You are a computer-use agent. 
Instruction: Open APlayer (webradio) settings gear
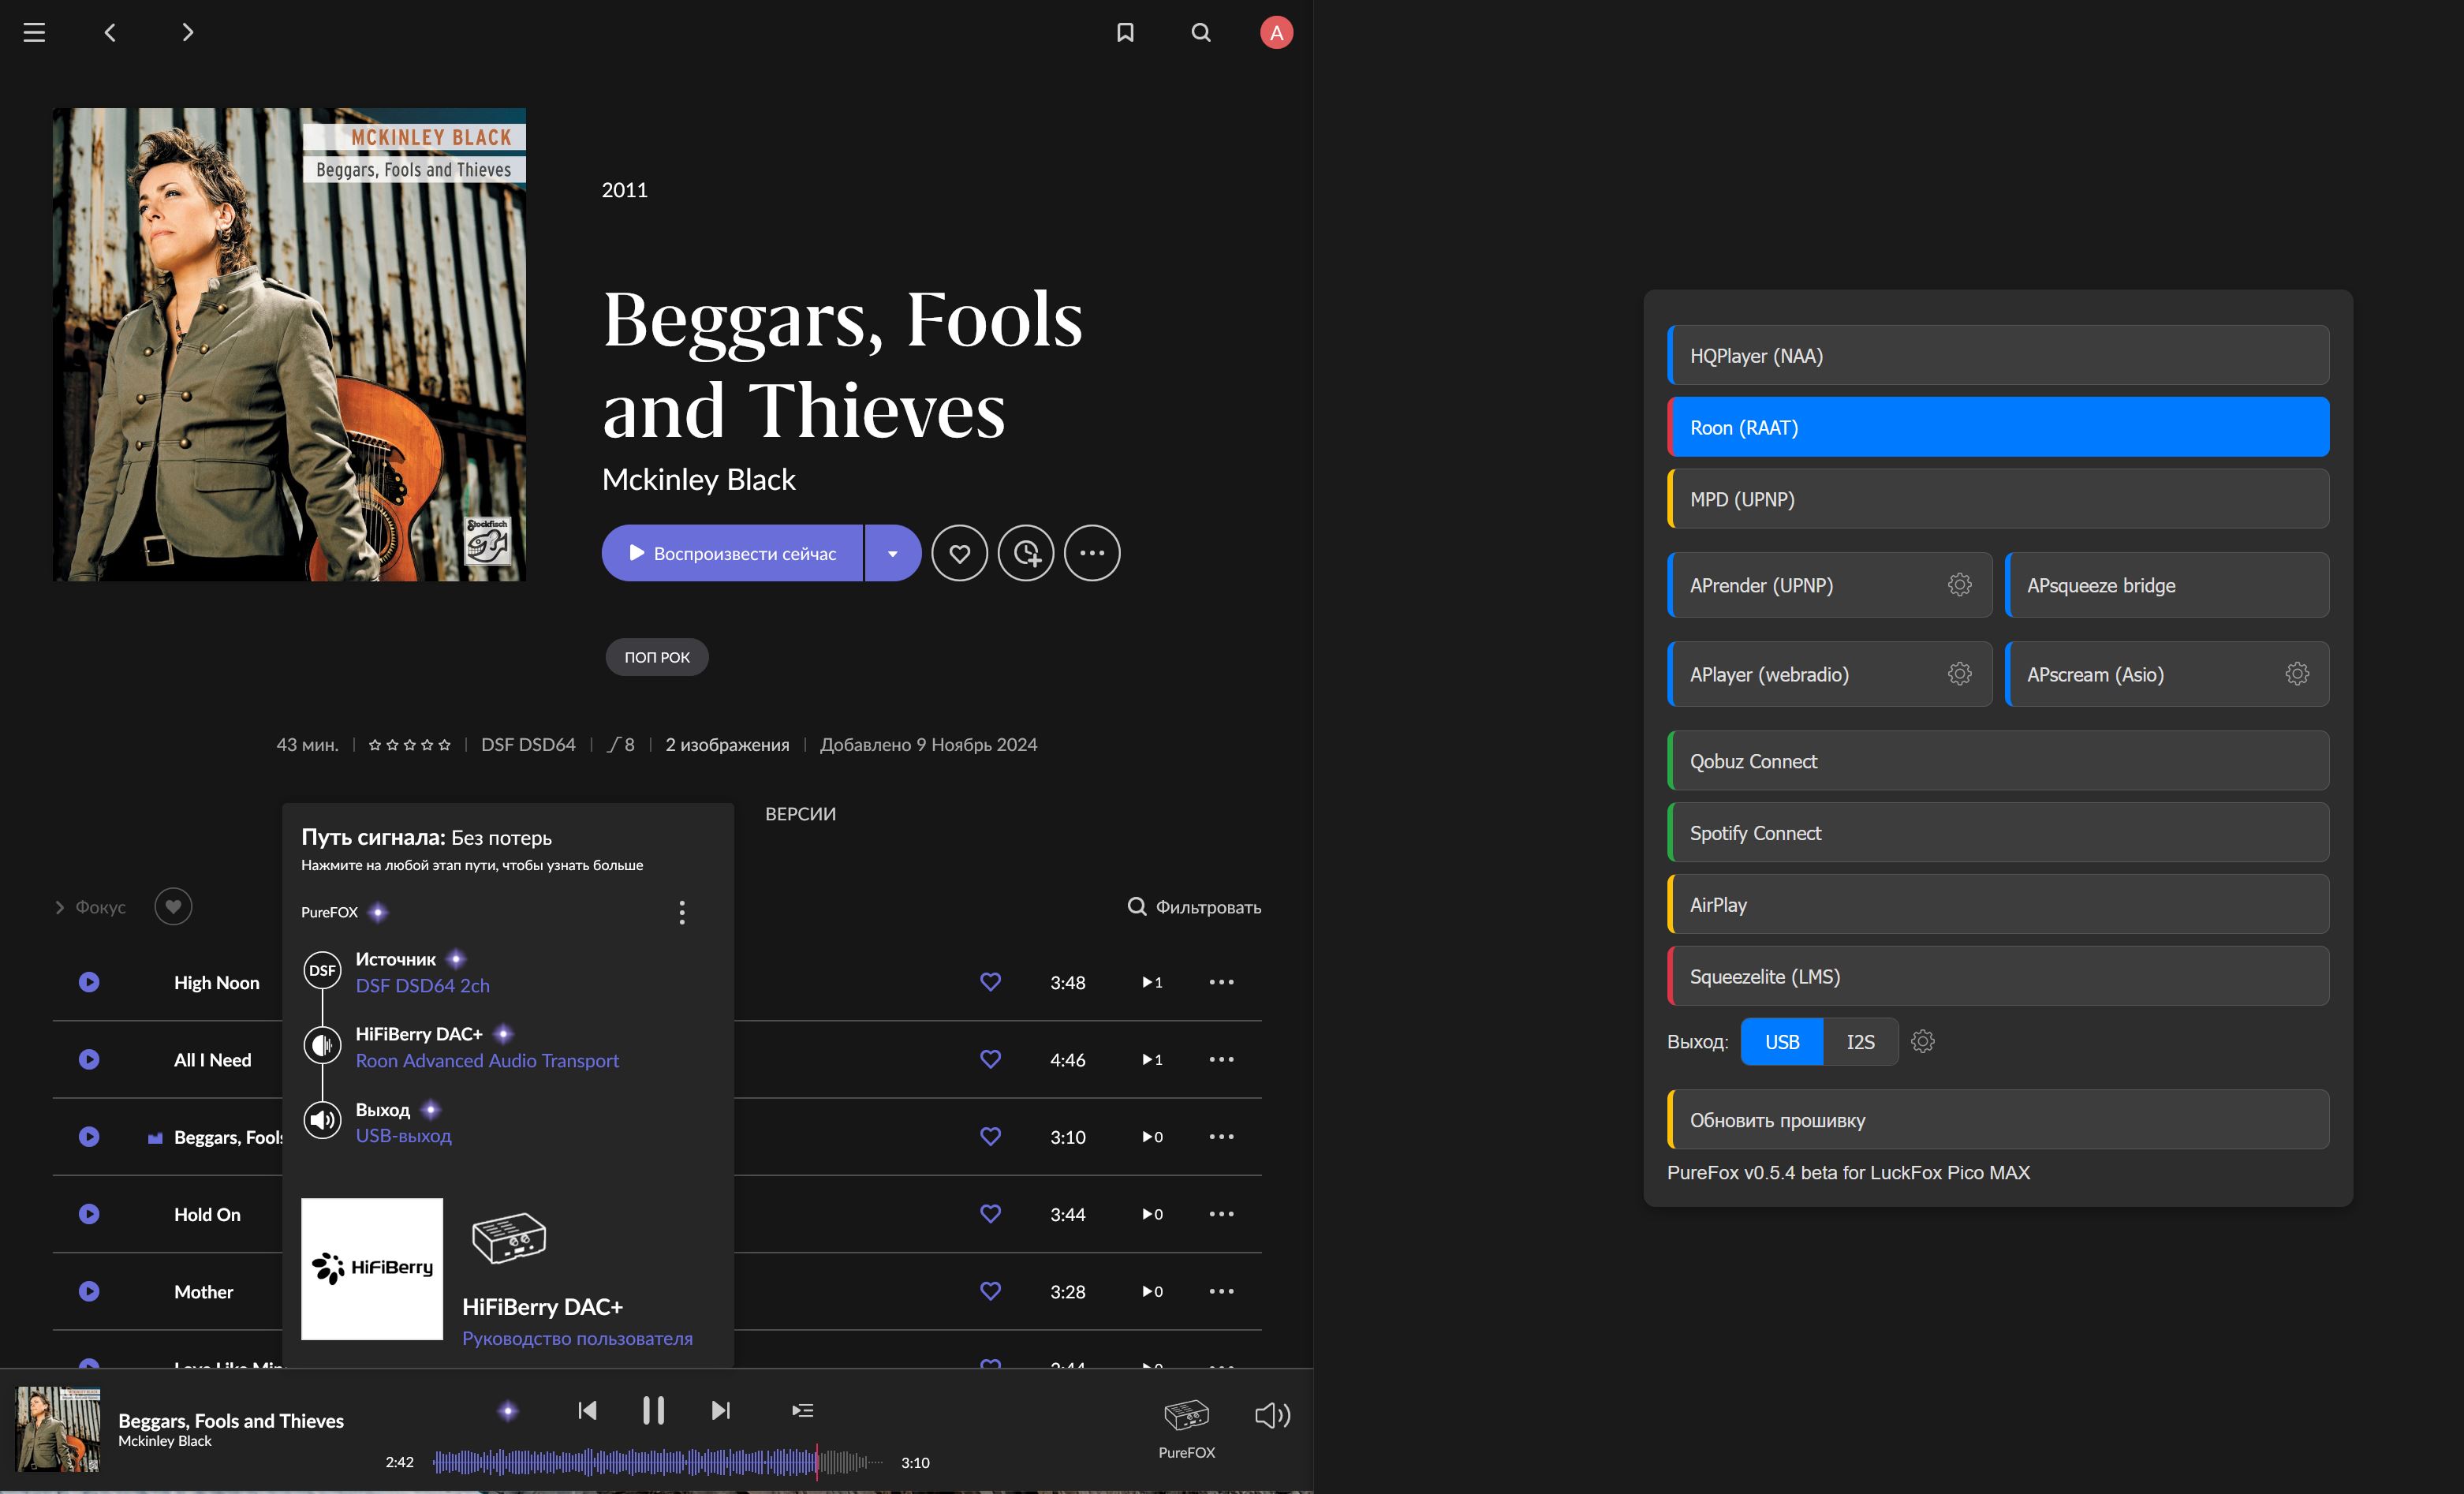1960,674
